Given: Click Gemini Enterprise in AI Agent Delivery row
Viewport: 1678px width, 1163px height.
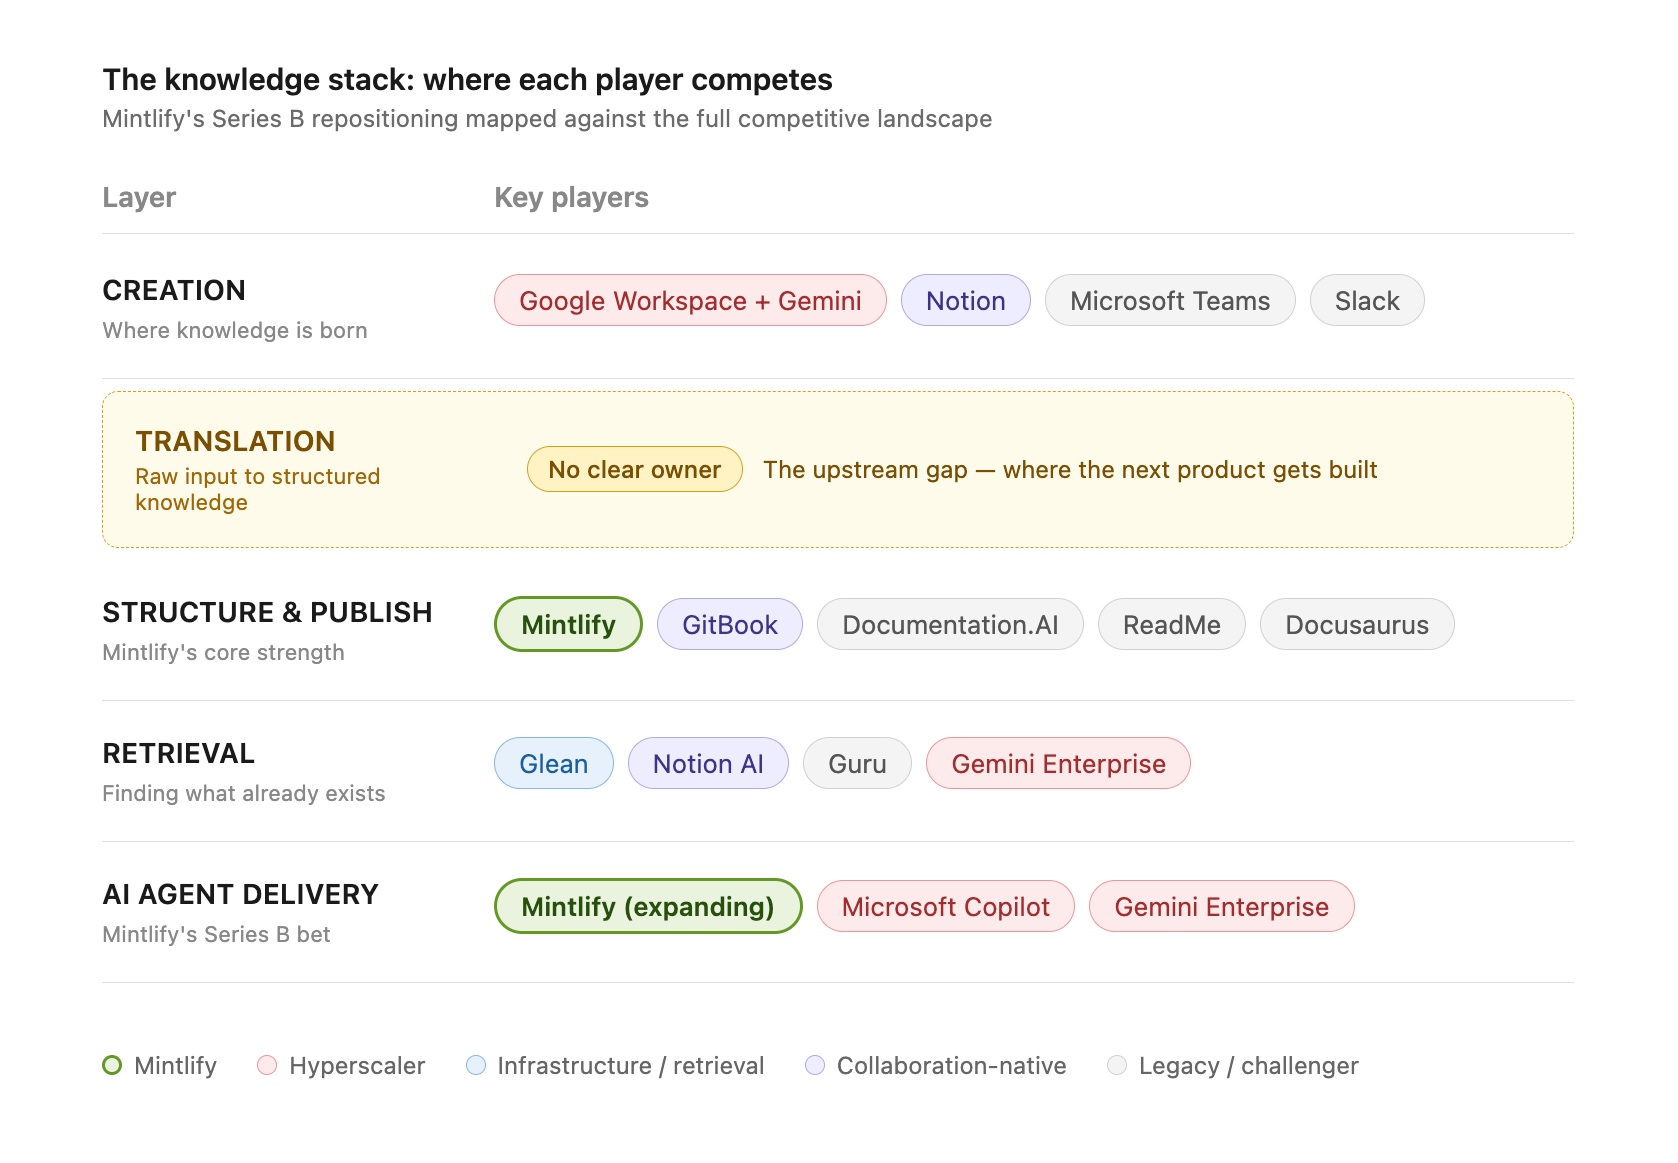Looking at the screenshot, I should (1222, 906).
